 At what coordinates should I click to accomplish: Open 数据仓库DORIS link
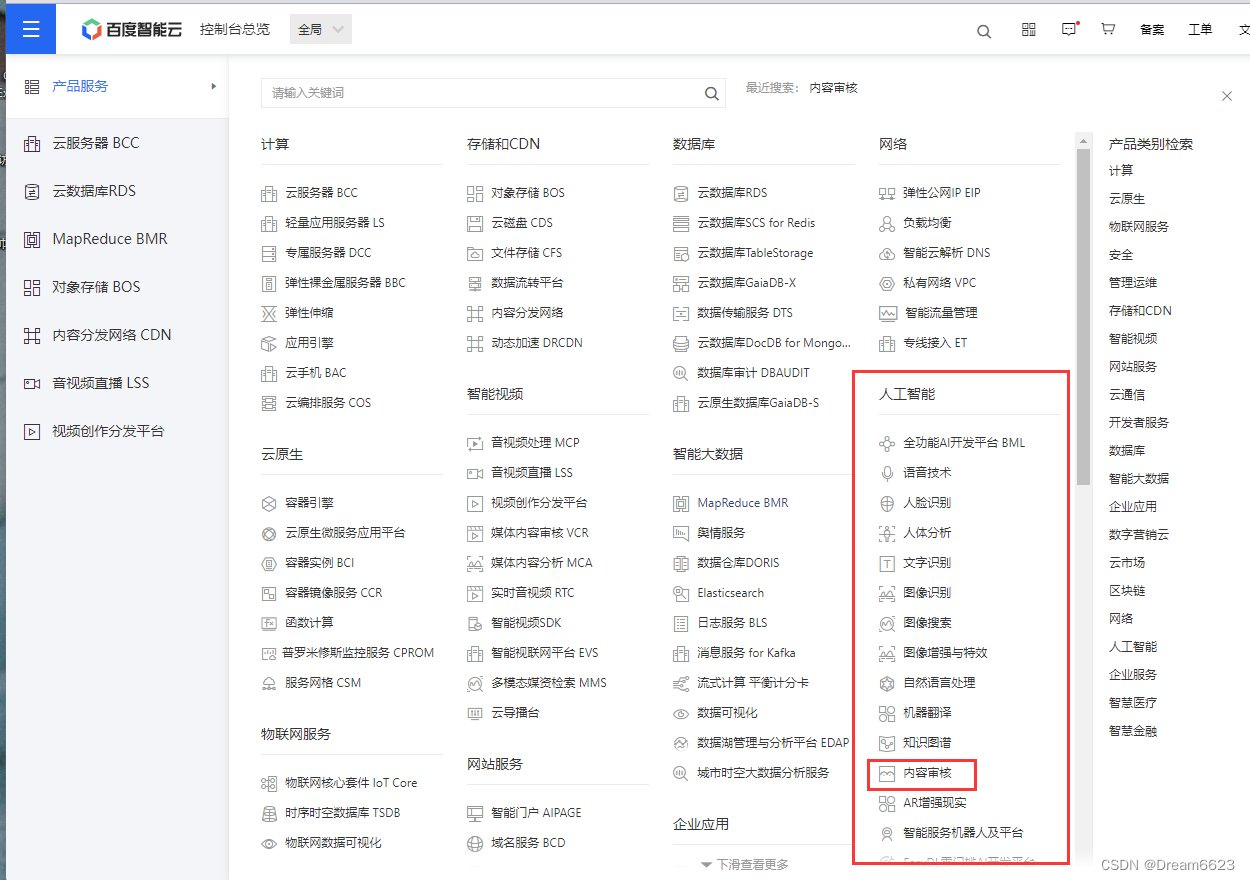738,563
